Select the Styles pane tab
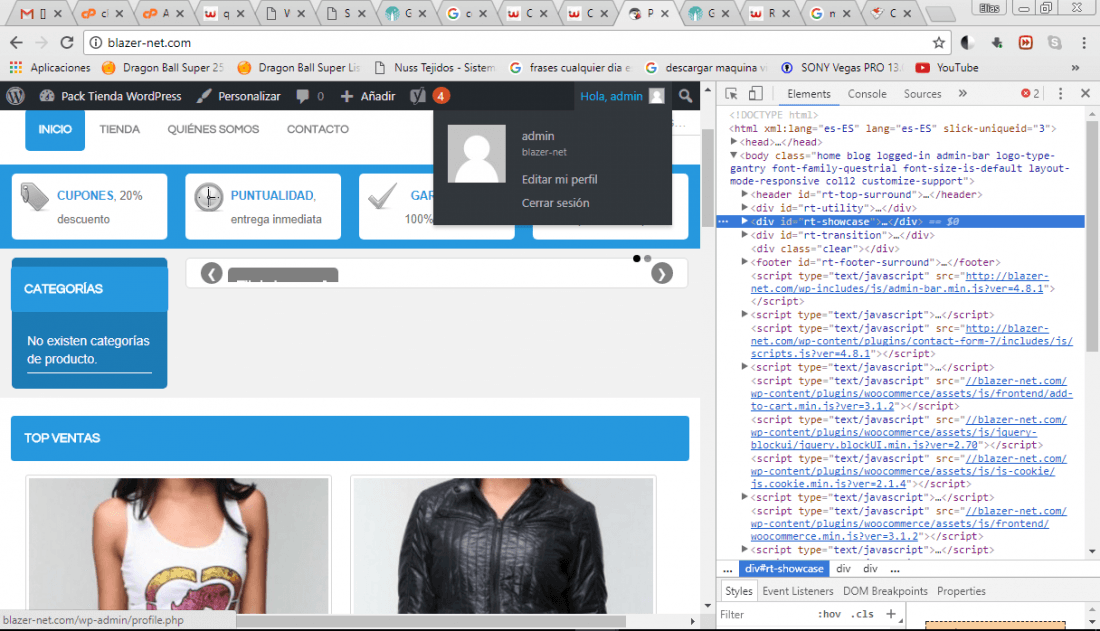The height and width of the screenshot is (631, 1100). [739, 591]
